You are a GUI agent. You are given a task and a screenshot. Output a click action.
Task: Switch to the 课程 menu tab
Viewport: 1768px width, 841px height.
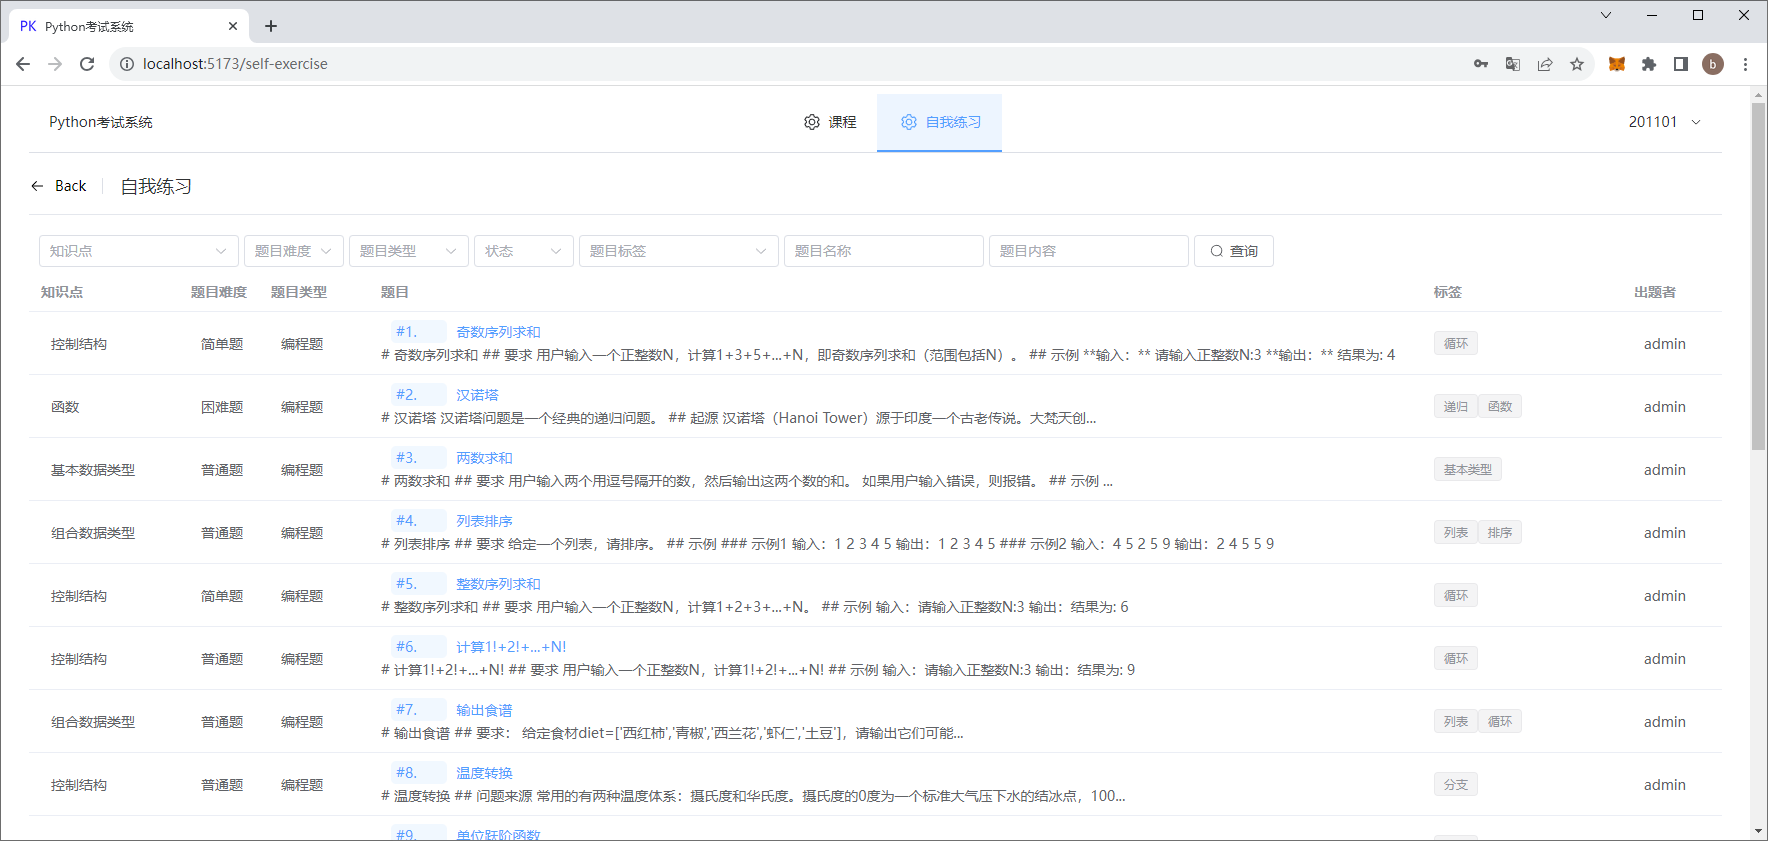[x=830, y=122]
